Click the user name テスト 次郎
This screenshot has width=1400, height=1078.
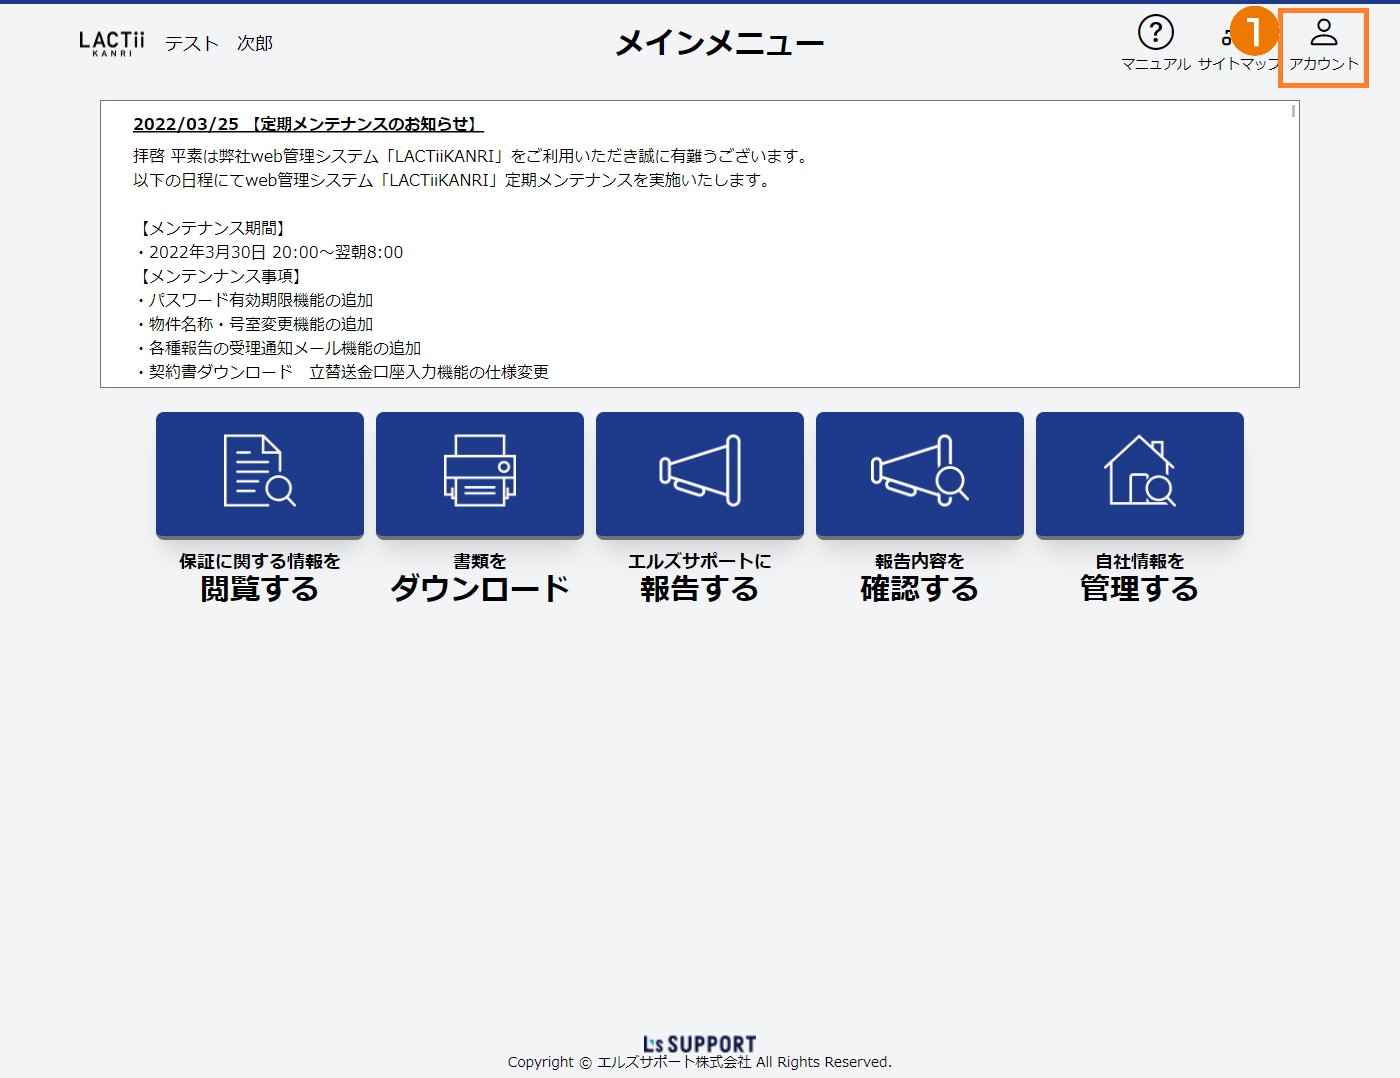click(x=219, y=44)
